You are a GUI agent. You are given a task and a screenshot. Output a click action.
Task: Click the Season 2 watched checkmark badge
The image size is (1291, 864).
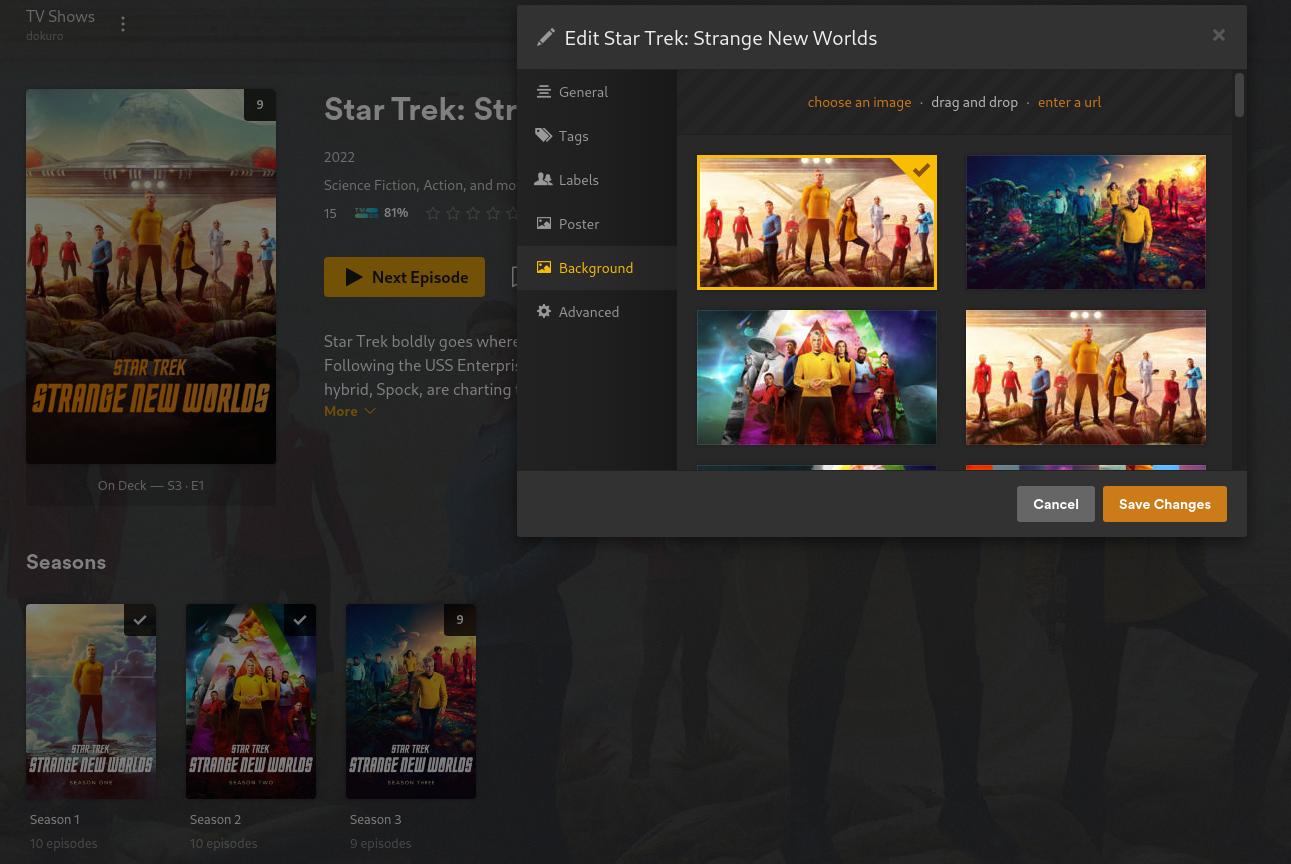[x=300, y=620]
